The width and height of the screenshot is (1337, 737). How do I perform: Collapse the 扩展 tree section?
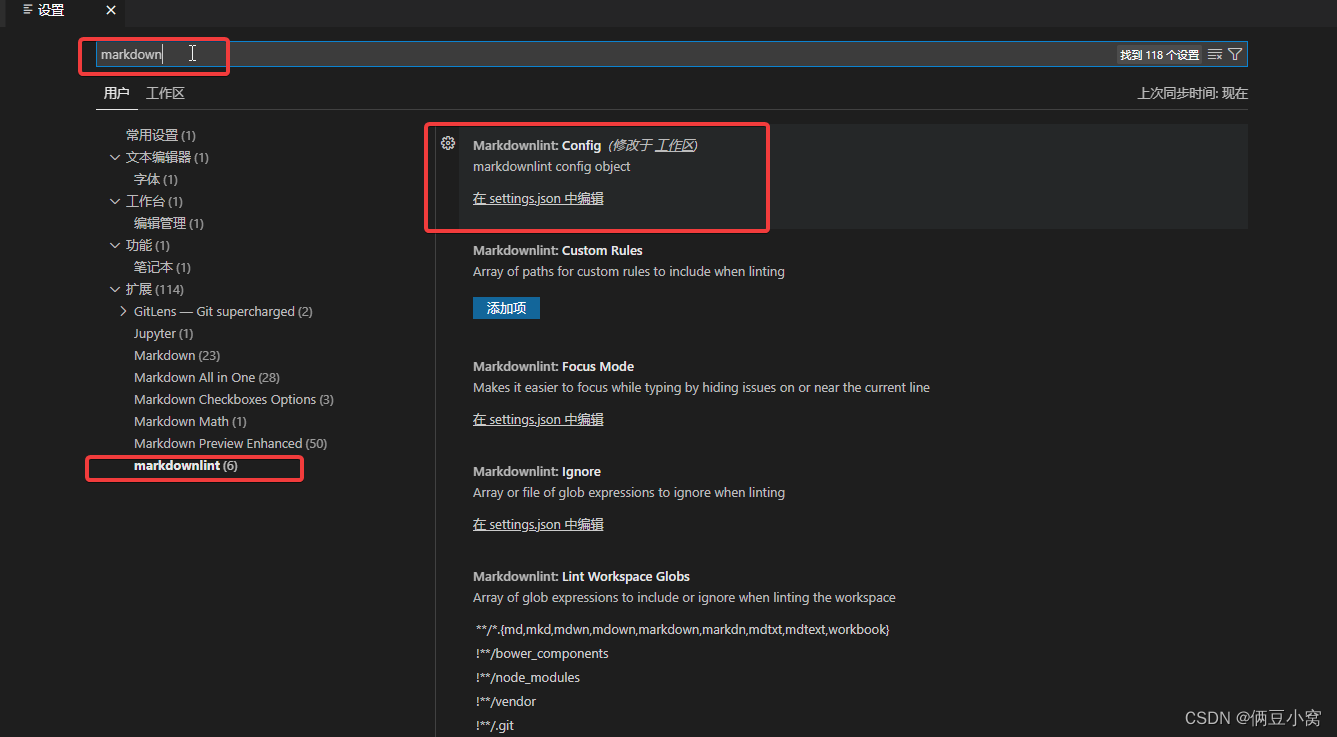pos(116,288)
